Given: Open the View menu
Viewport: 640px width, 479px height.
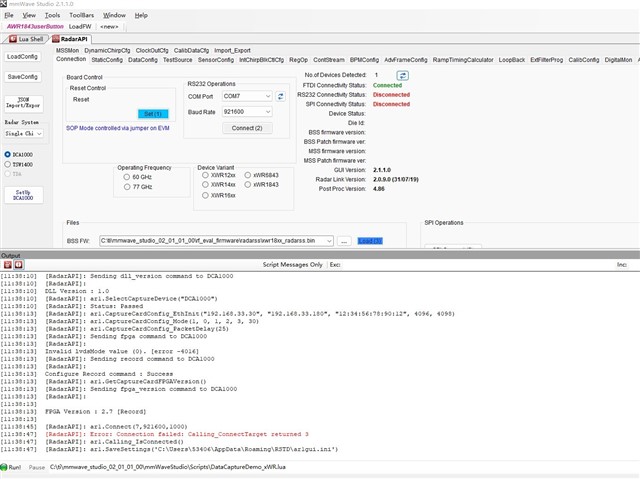Looking at the screenshot, I should [29, 15].
